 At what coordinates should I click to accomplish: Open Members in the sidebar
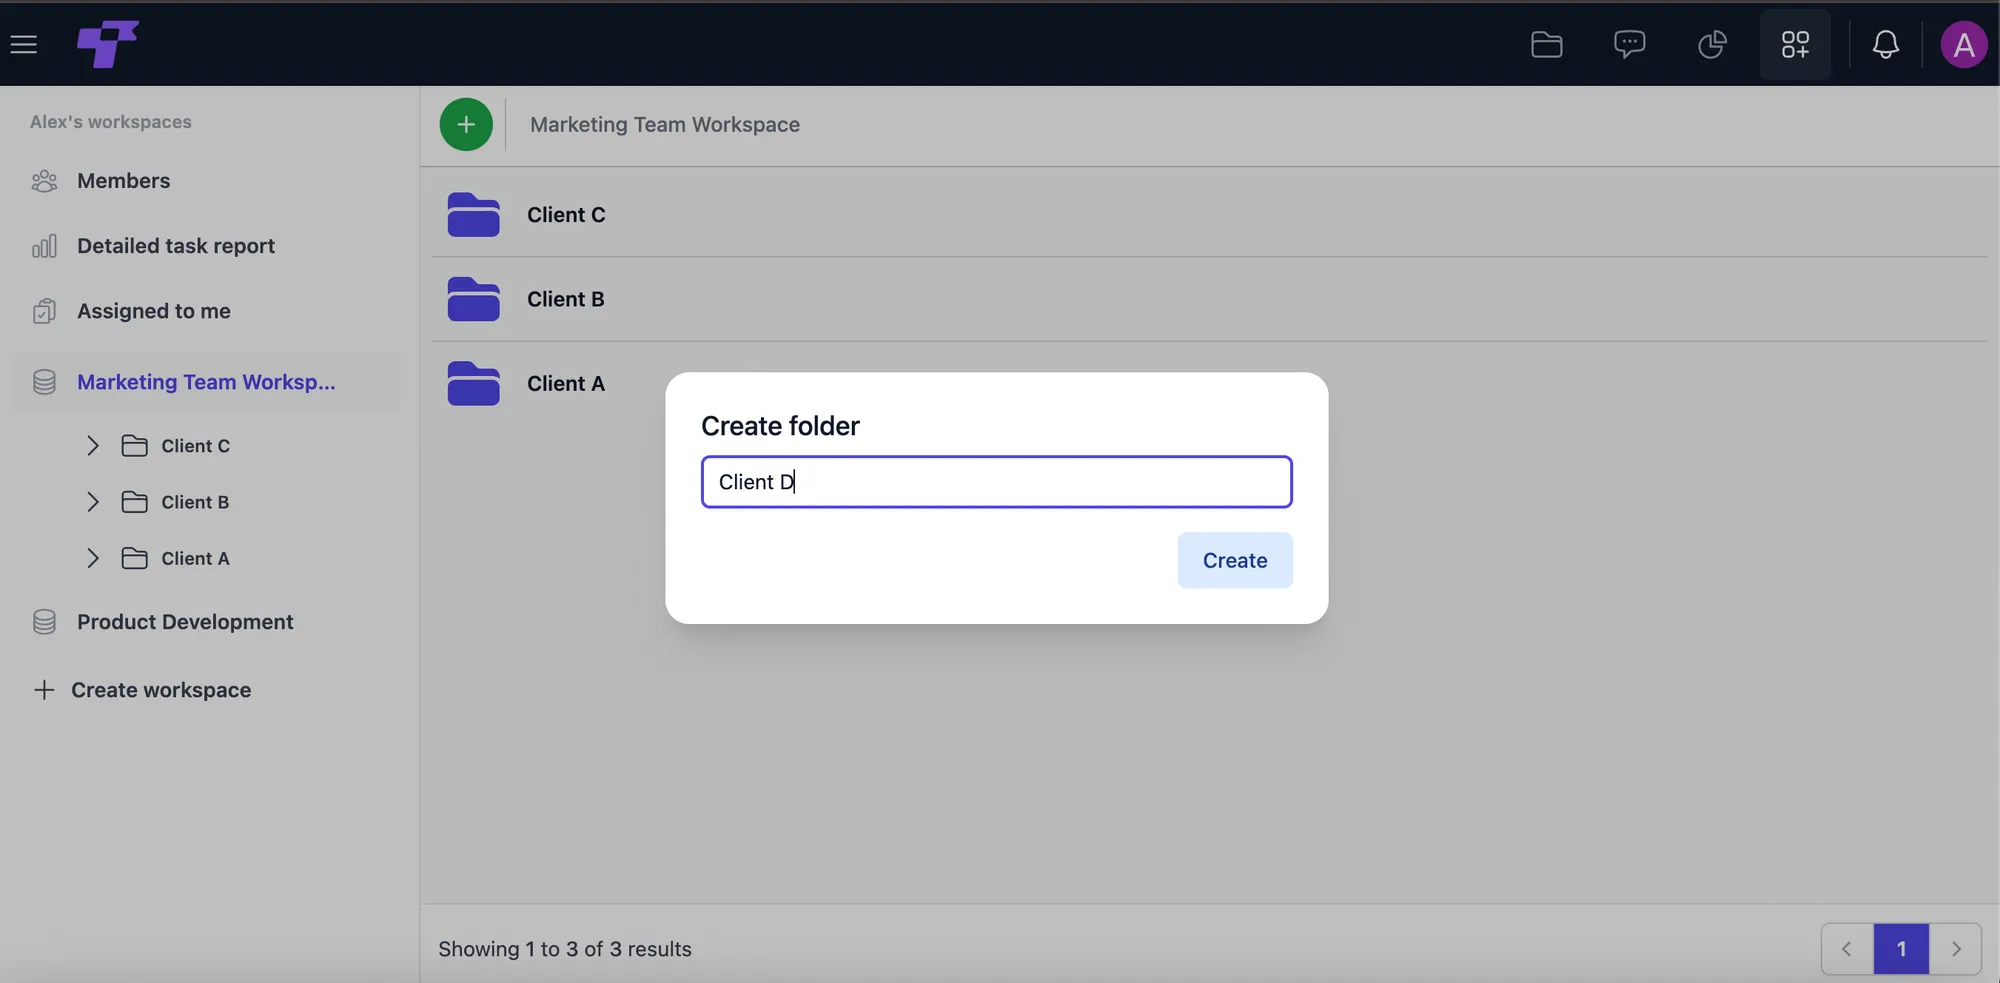pyautogui.click(x=124, y=181)
